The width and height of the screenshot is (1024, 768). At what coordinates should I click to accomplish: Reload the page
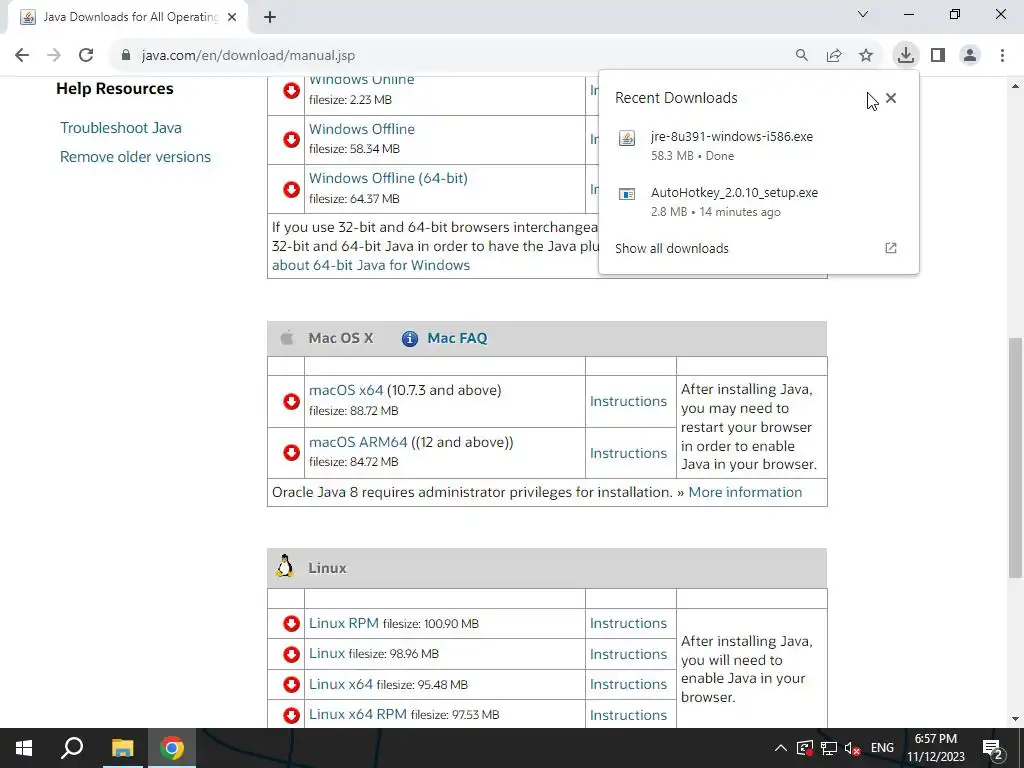click(x=86, y=56)
